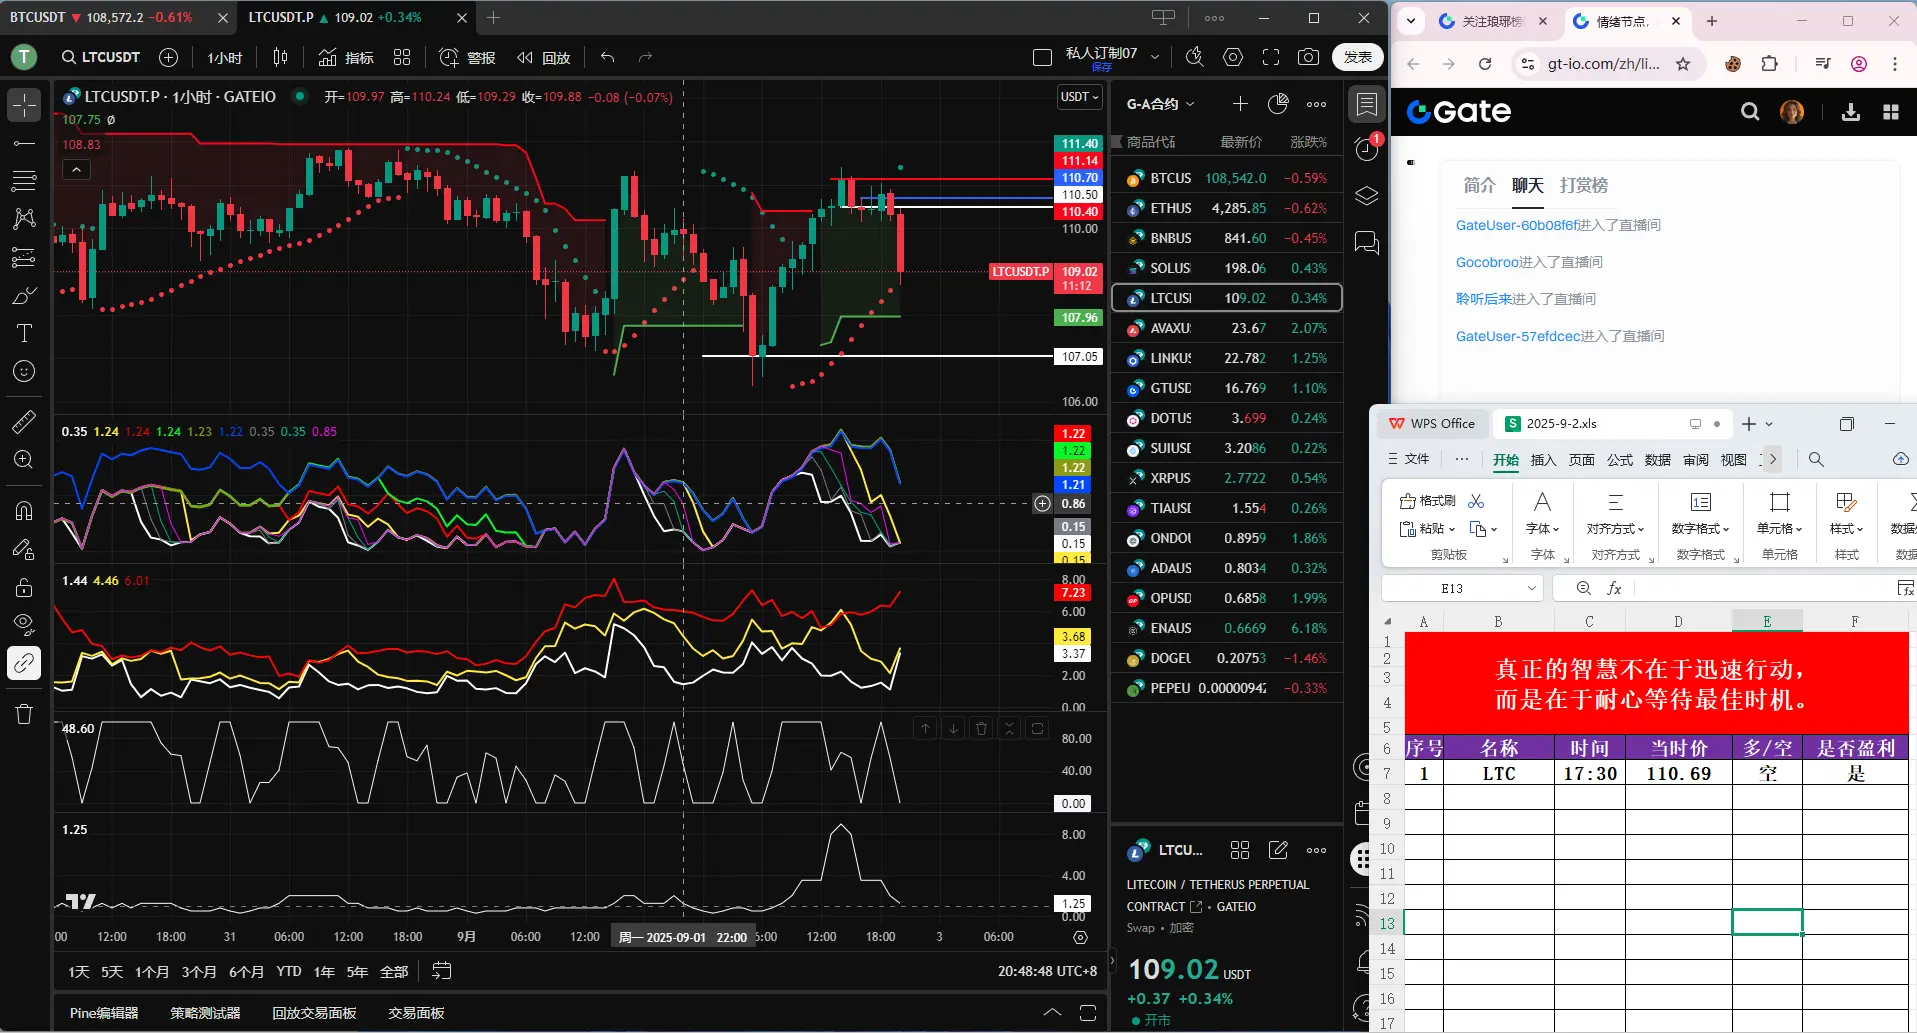Select the WPS format painter (格式刷)
1917x1033 pixels.
(1428, 501)
